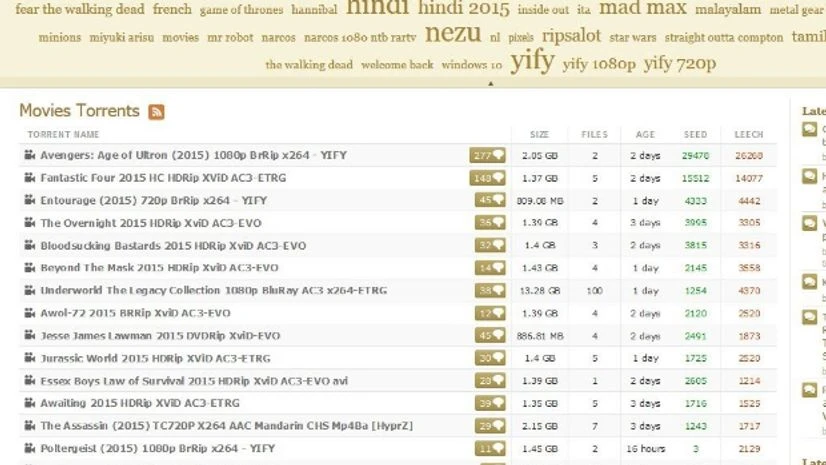
Task: Select the 'ripsalot' tag
Action: coord(571,36)
